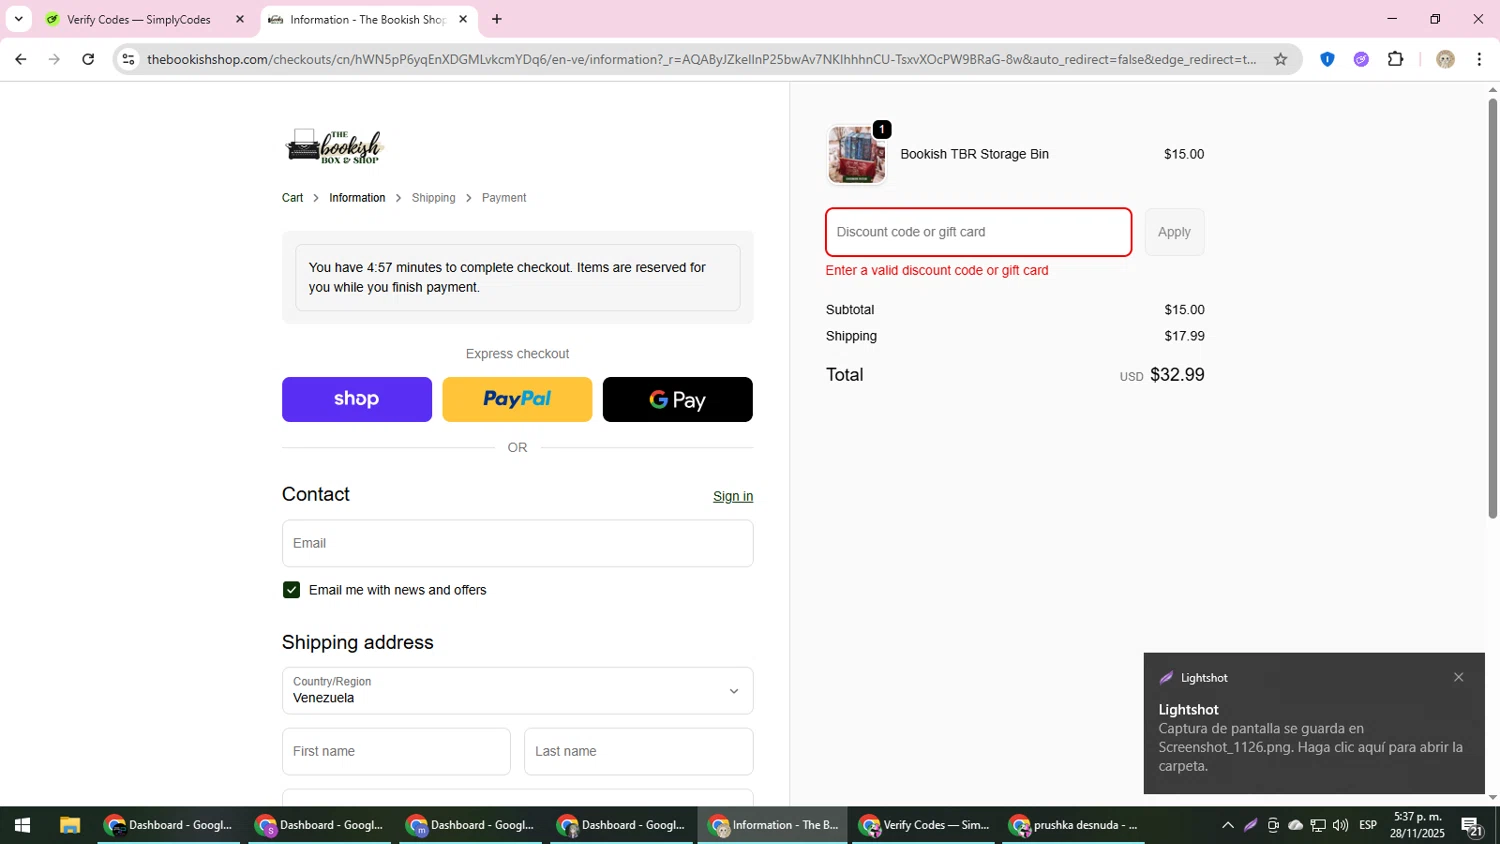1500x844 pixels.
Task: Uncheck Email me with news and offers
Action: (291, 590)
